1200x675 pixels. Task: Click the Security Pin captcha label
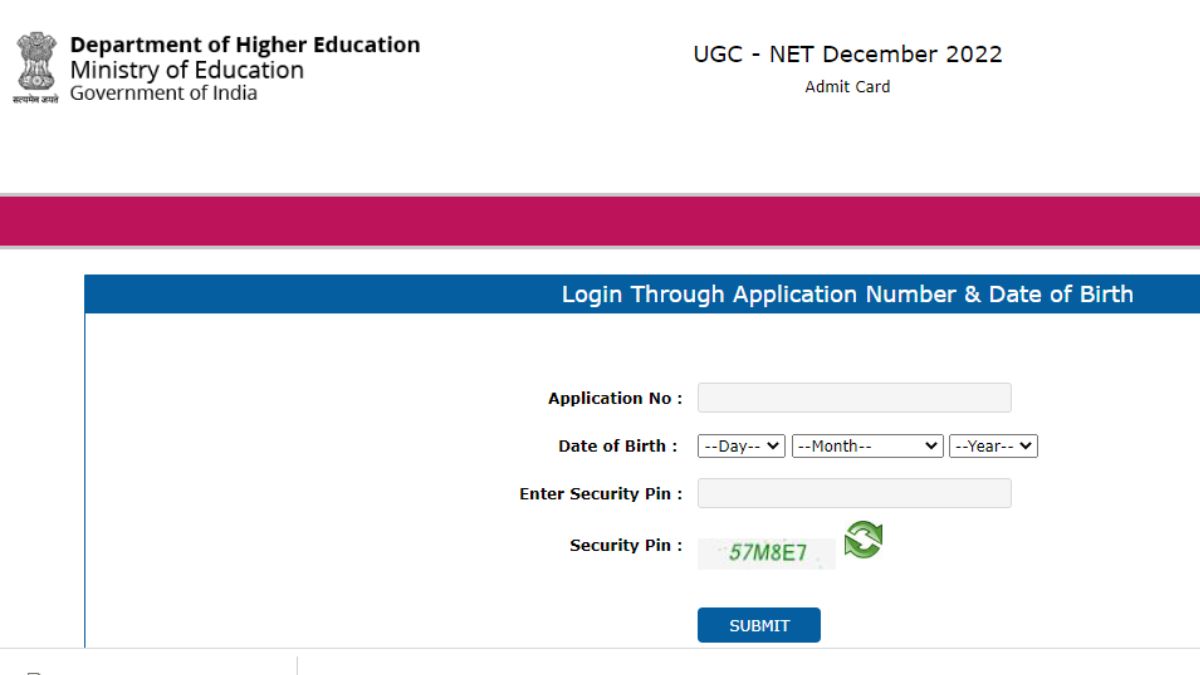[x=626, y=545]
